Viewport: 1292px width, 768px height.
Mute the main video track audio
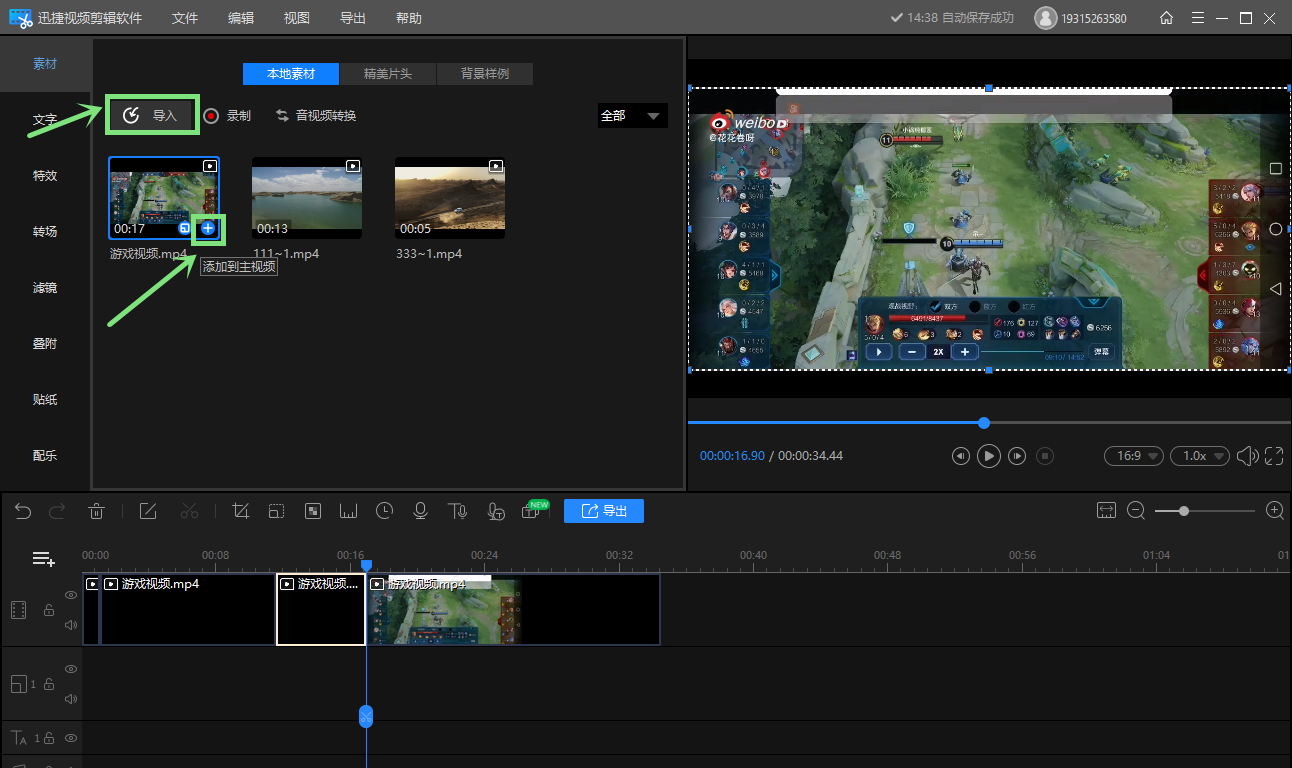tap(71, 625)
